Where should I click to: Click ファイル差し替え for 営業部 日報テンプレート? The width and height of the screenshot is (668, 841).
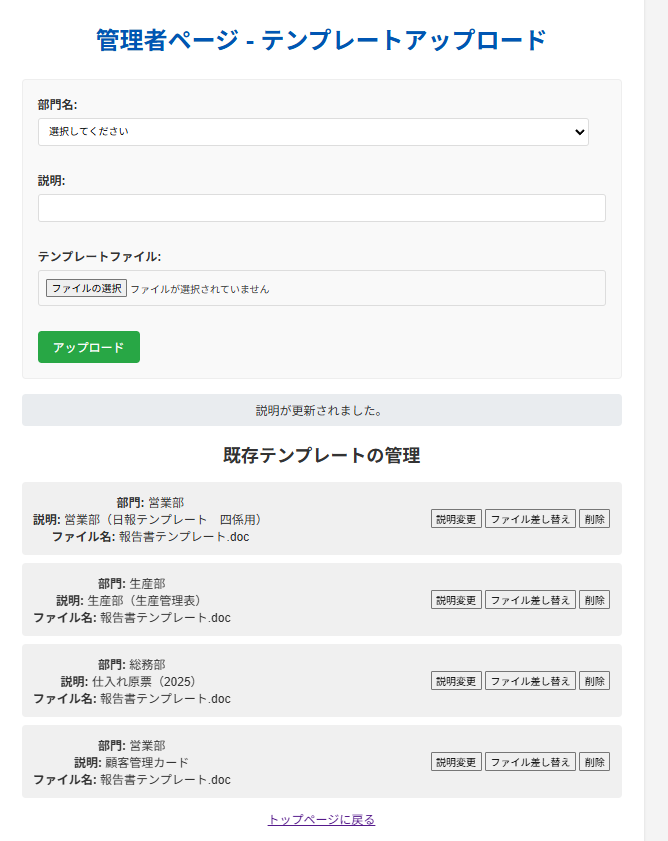pyautogui.click(x=530, y=519)
